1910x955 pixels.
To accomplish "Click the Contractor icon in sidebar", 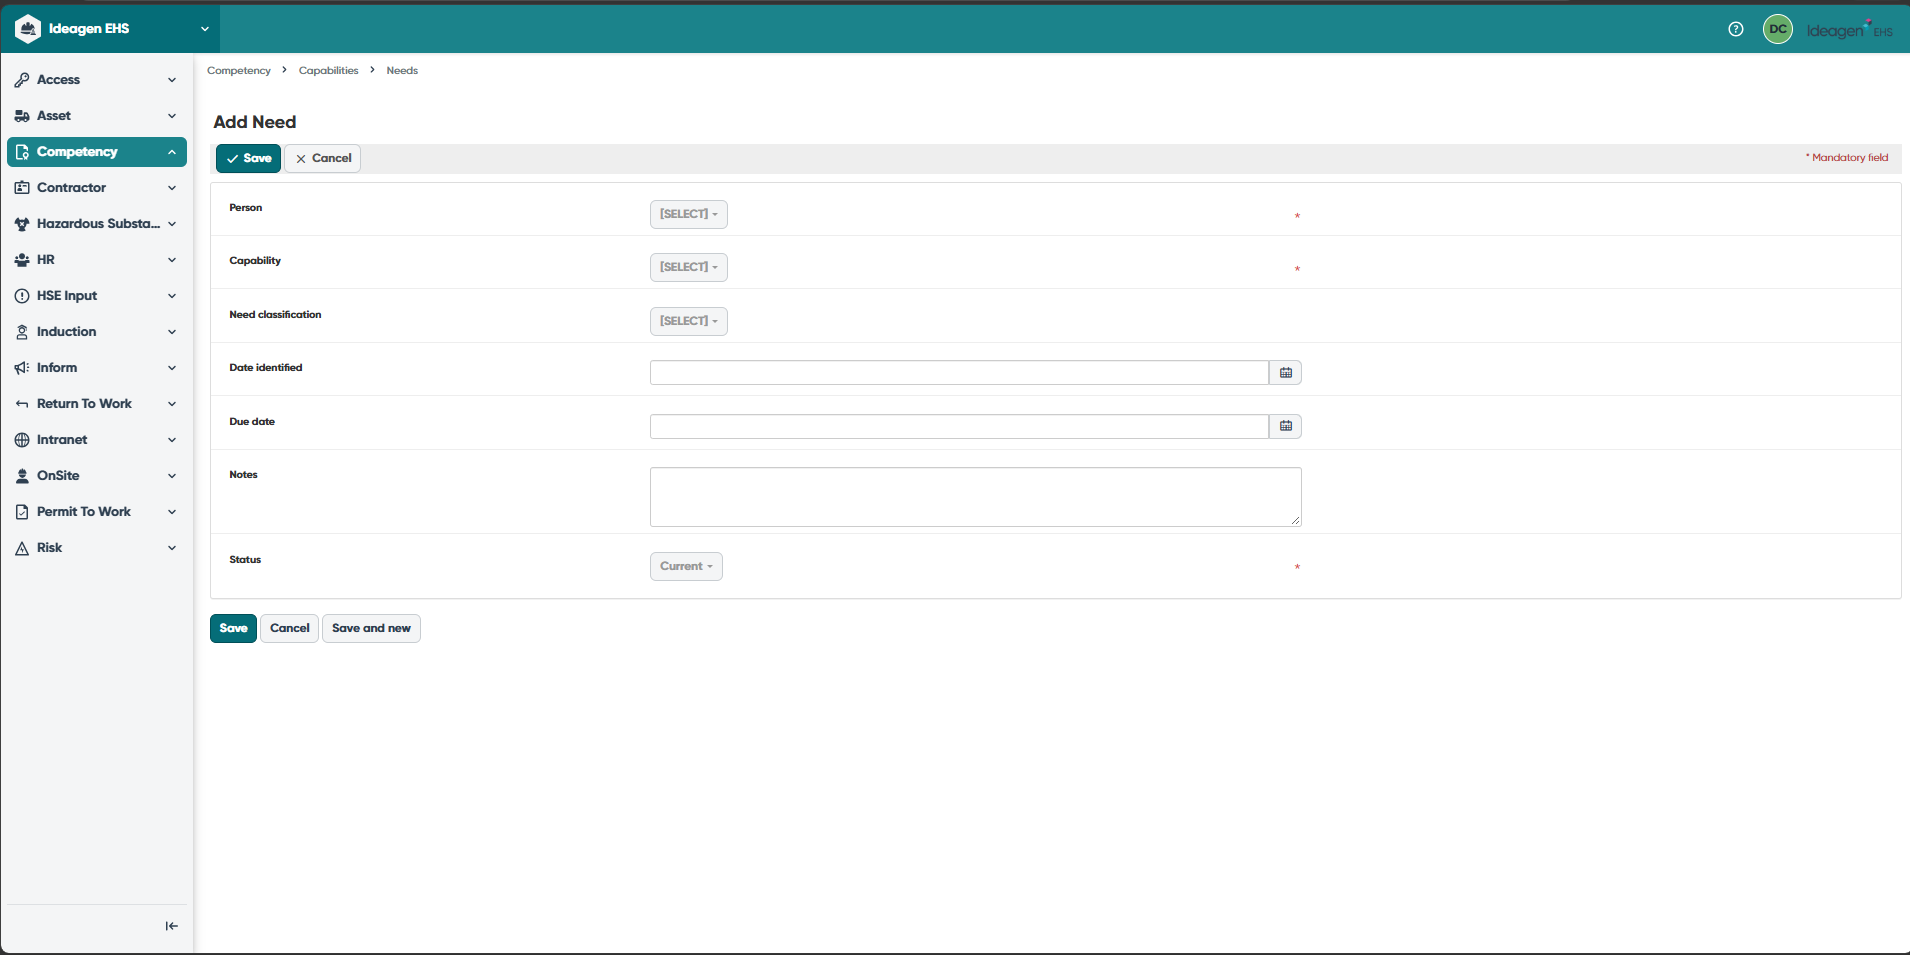I will pos(22,188).
